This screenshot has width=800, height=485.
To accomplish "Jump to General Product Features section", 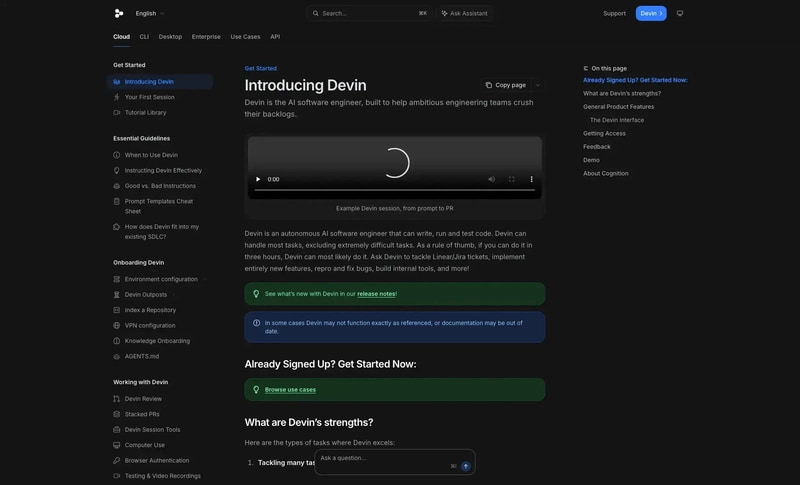I will click(x=618, y=107).
